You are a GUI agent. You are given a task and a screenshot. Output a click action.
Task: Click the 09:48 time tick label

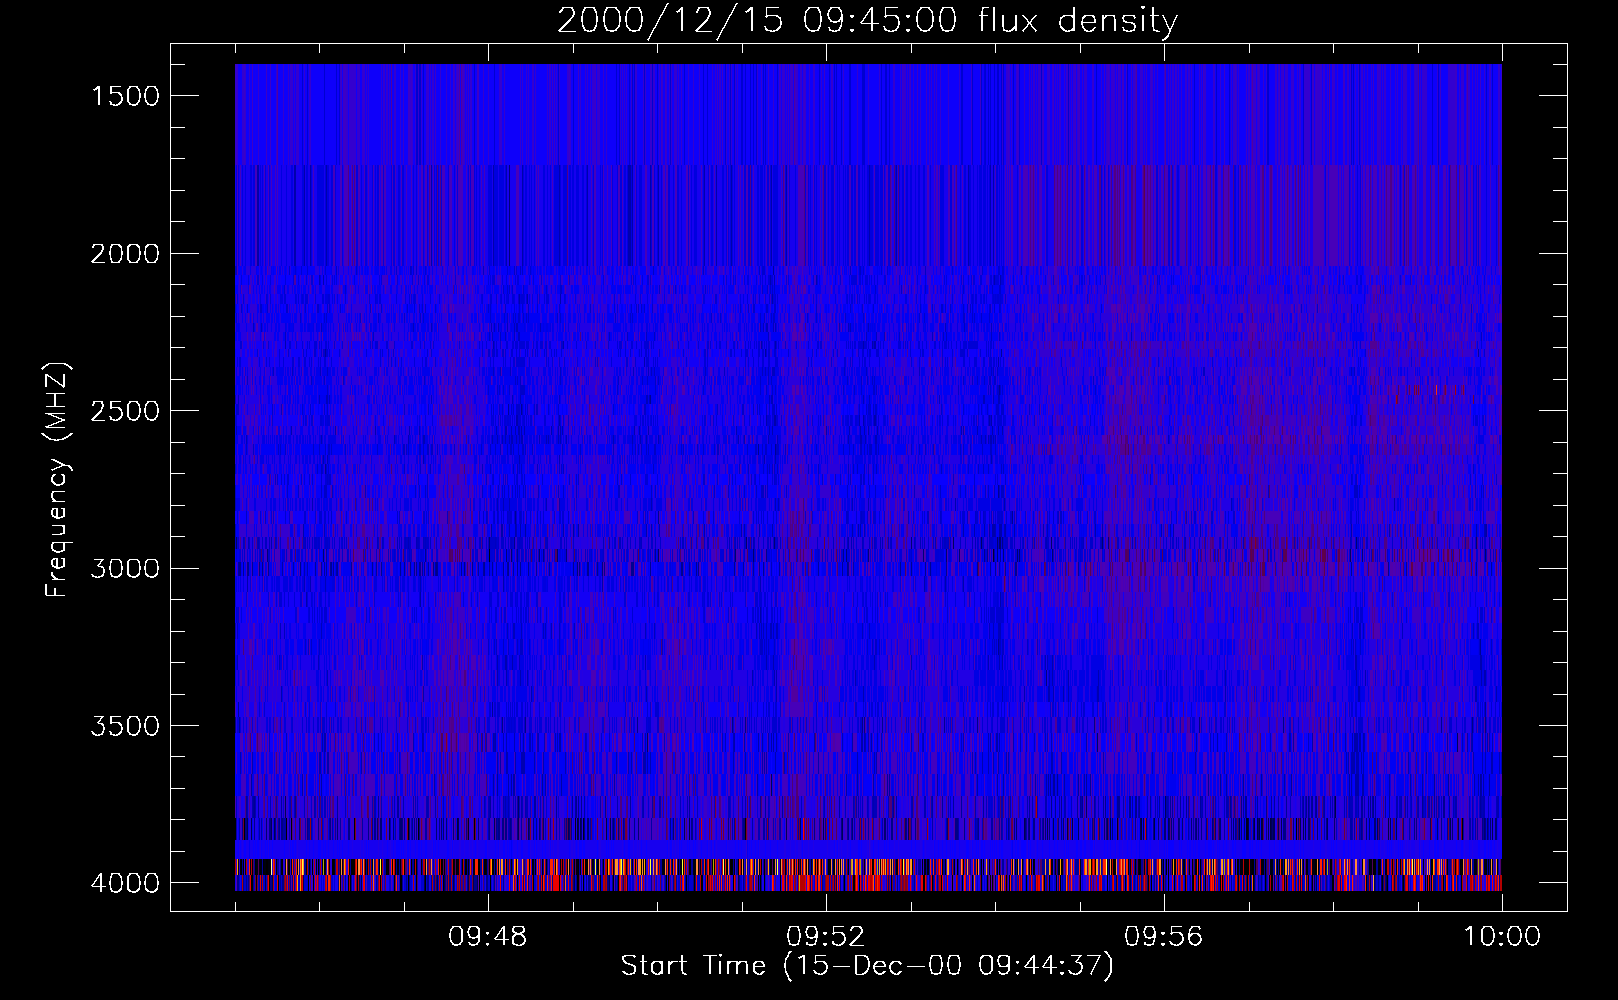[x=487, y=937]
